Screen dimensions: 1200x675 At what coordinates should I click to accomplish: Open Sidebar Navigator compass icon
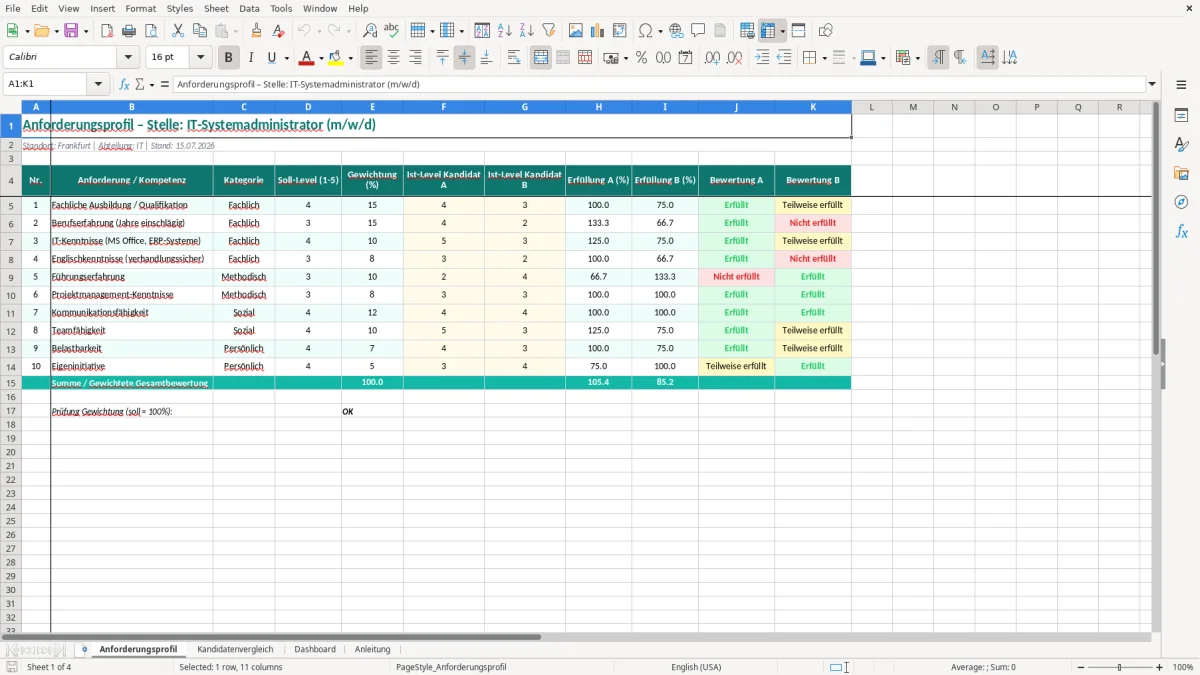1181,202
